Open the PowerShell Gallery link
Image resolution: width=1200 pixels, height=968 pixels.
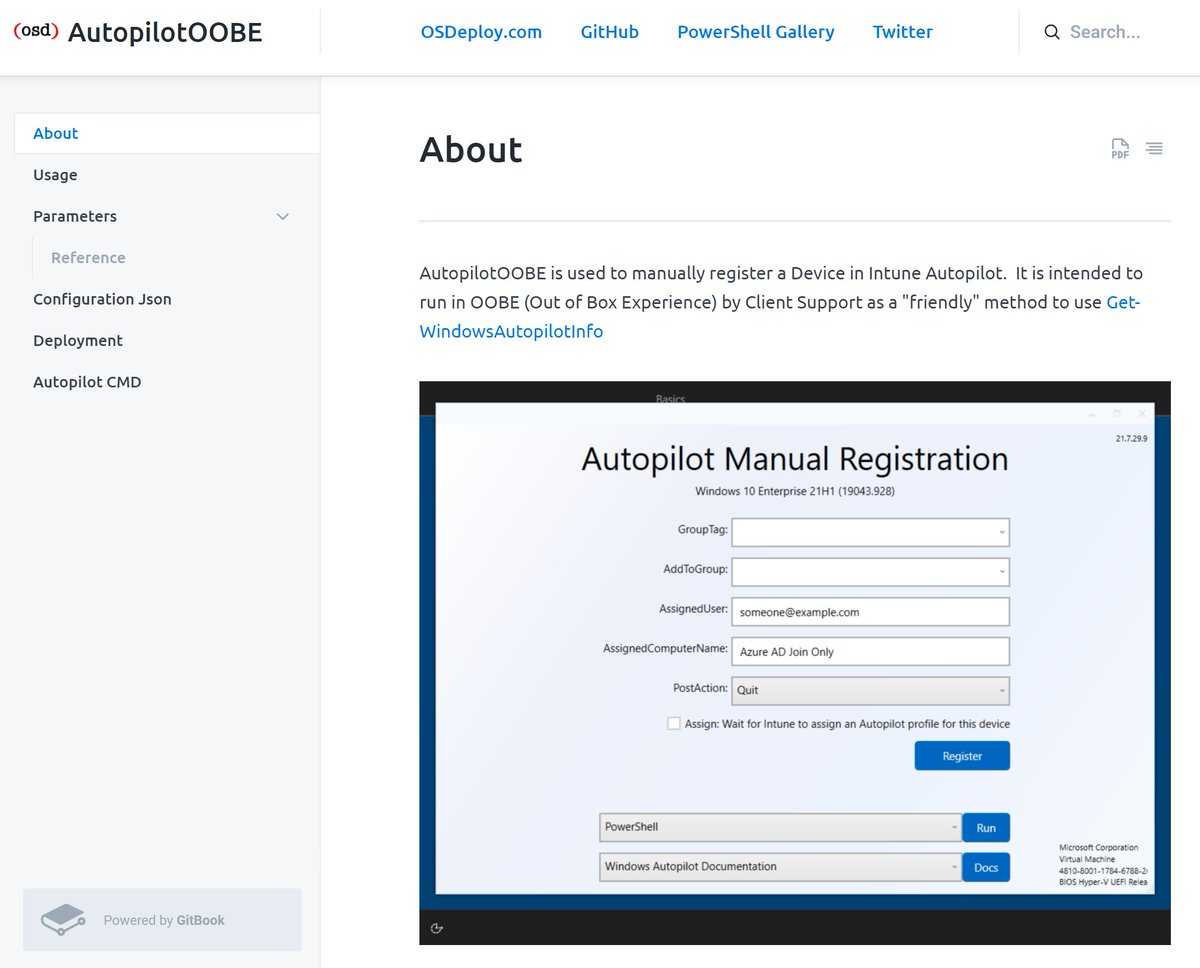[755, 32]
